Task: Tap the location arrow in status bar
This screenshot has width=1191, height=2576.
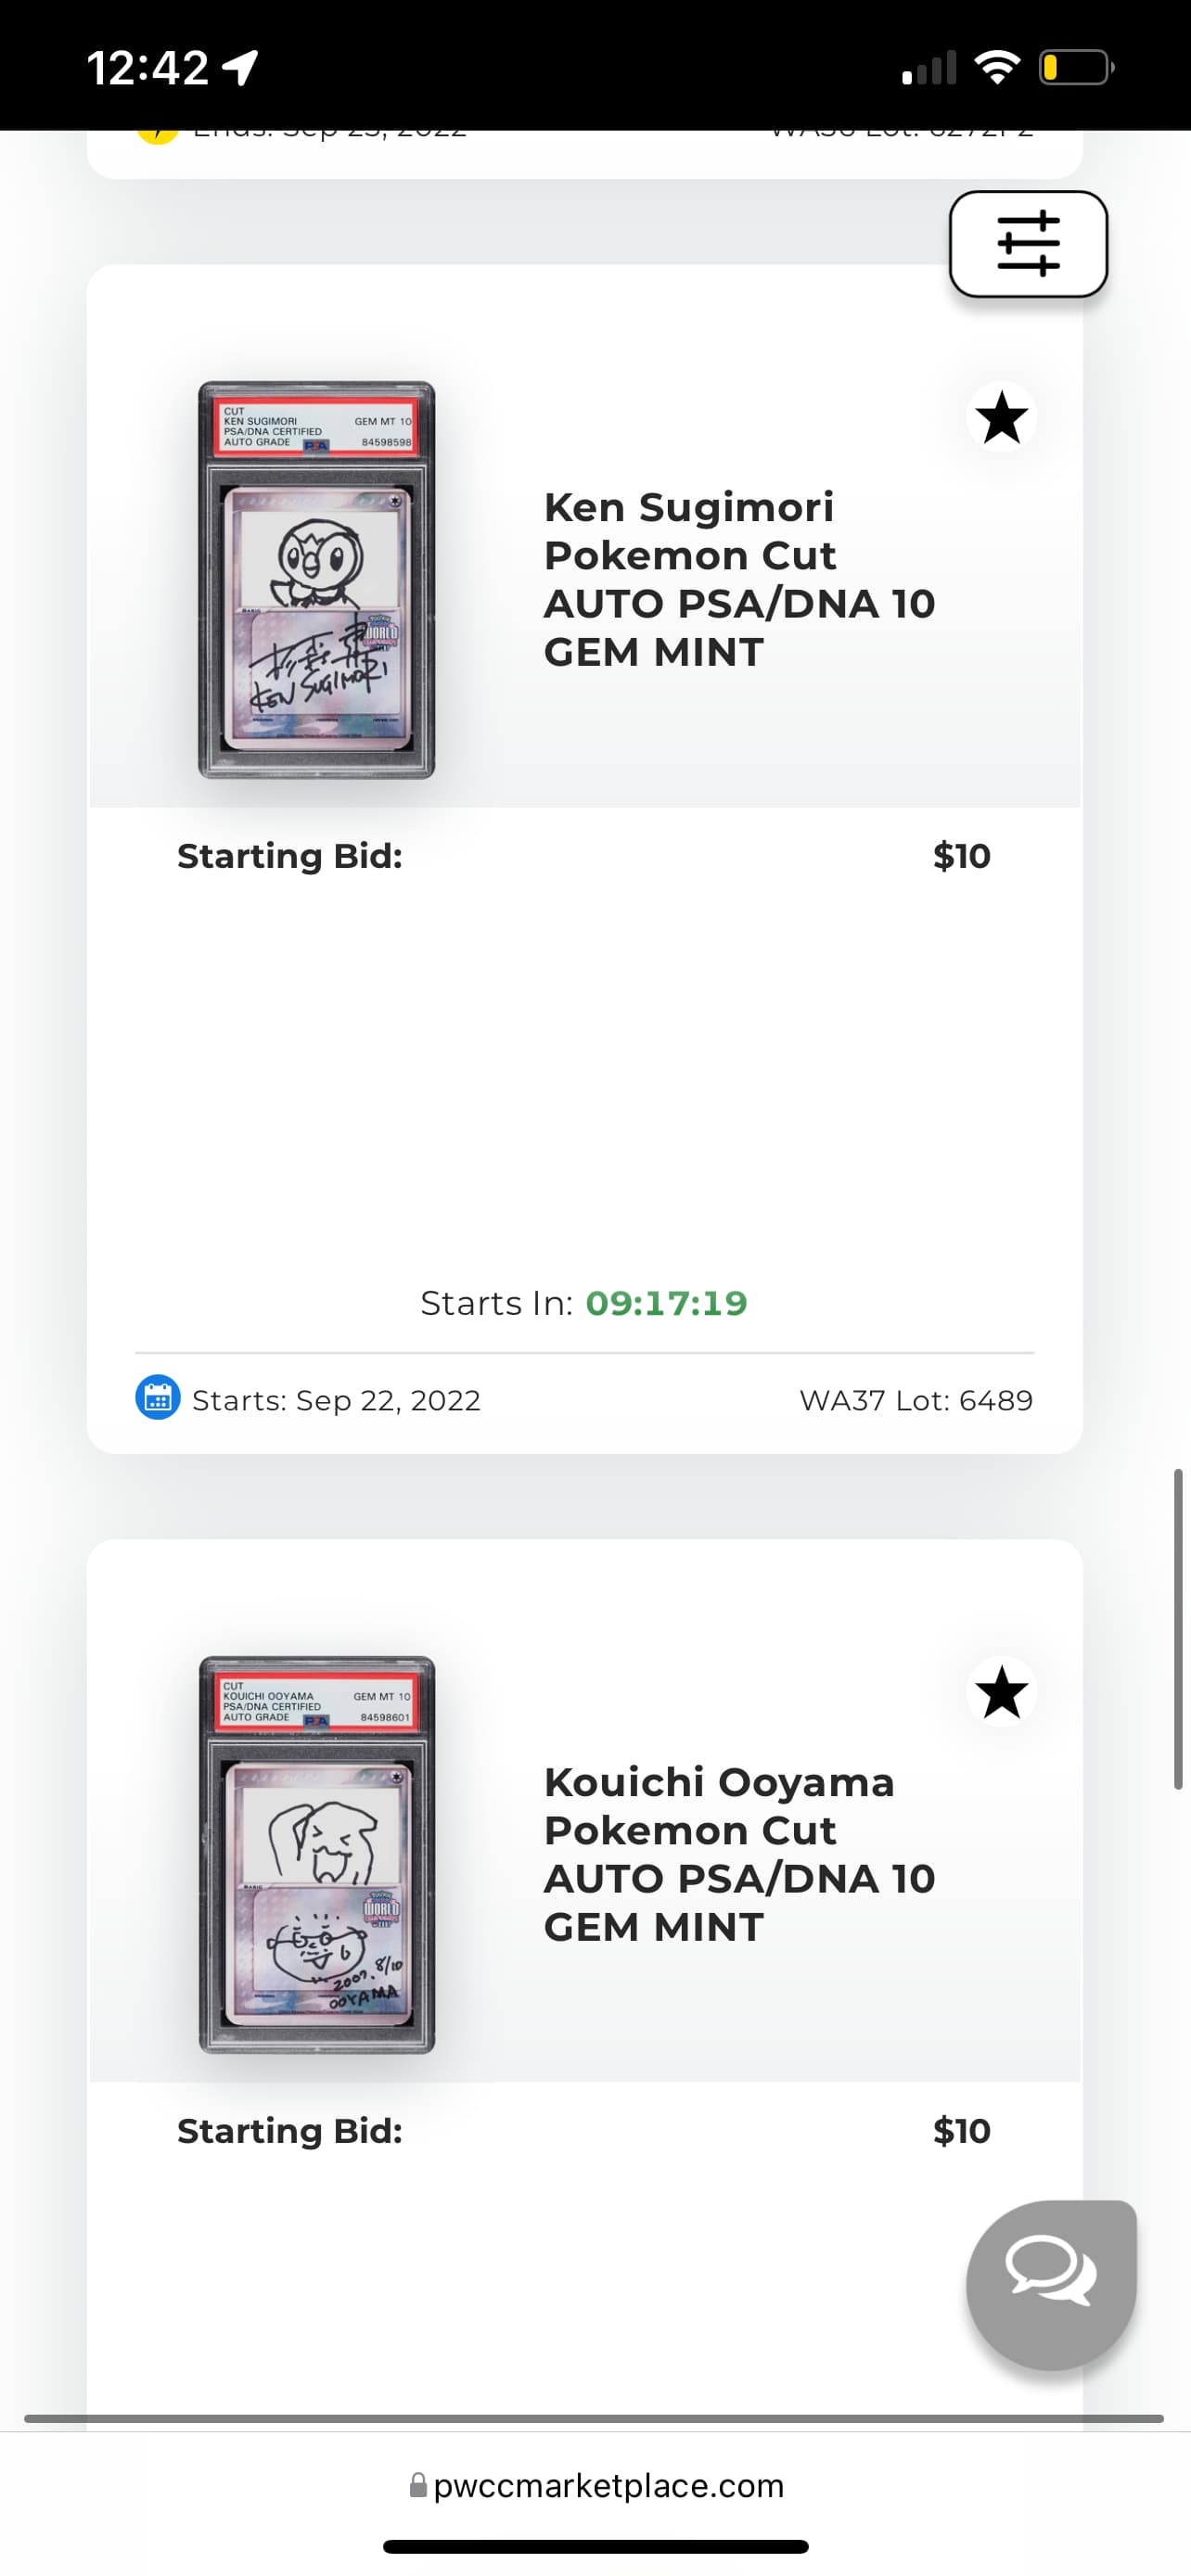Action: click(241, 68)
